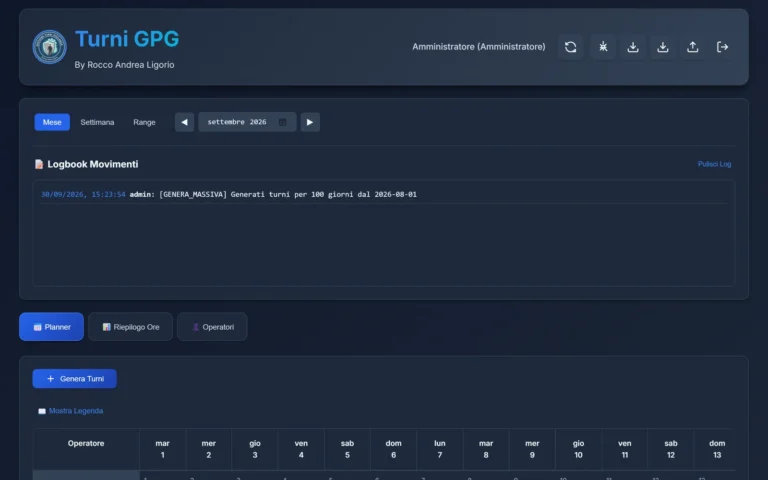Screen dimensions: 768x480
Task: Click the Amministratore (Amministratore) user label
Action: point(479,47)
